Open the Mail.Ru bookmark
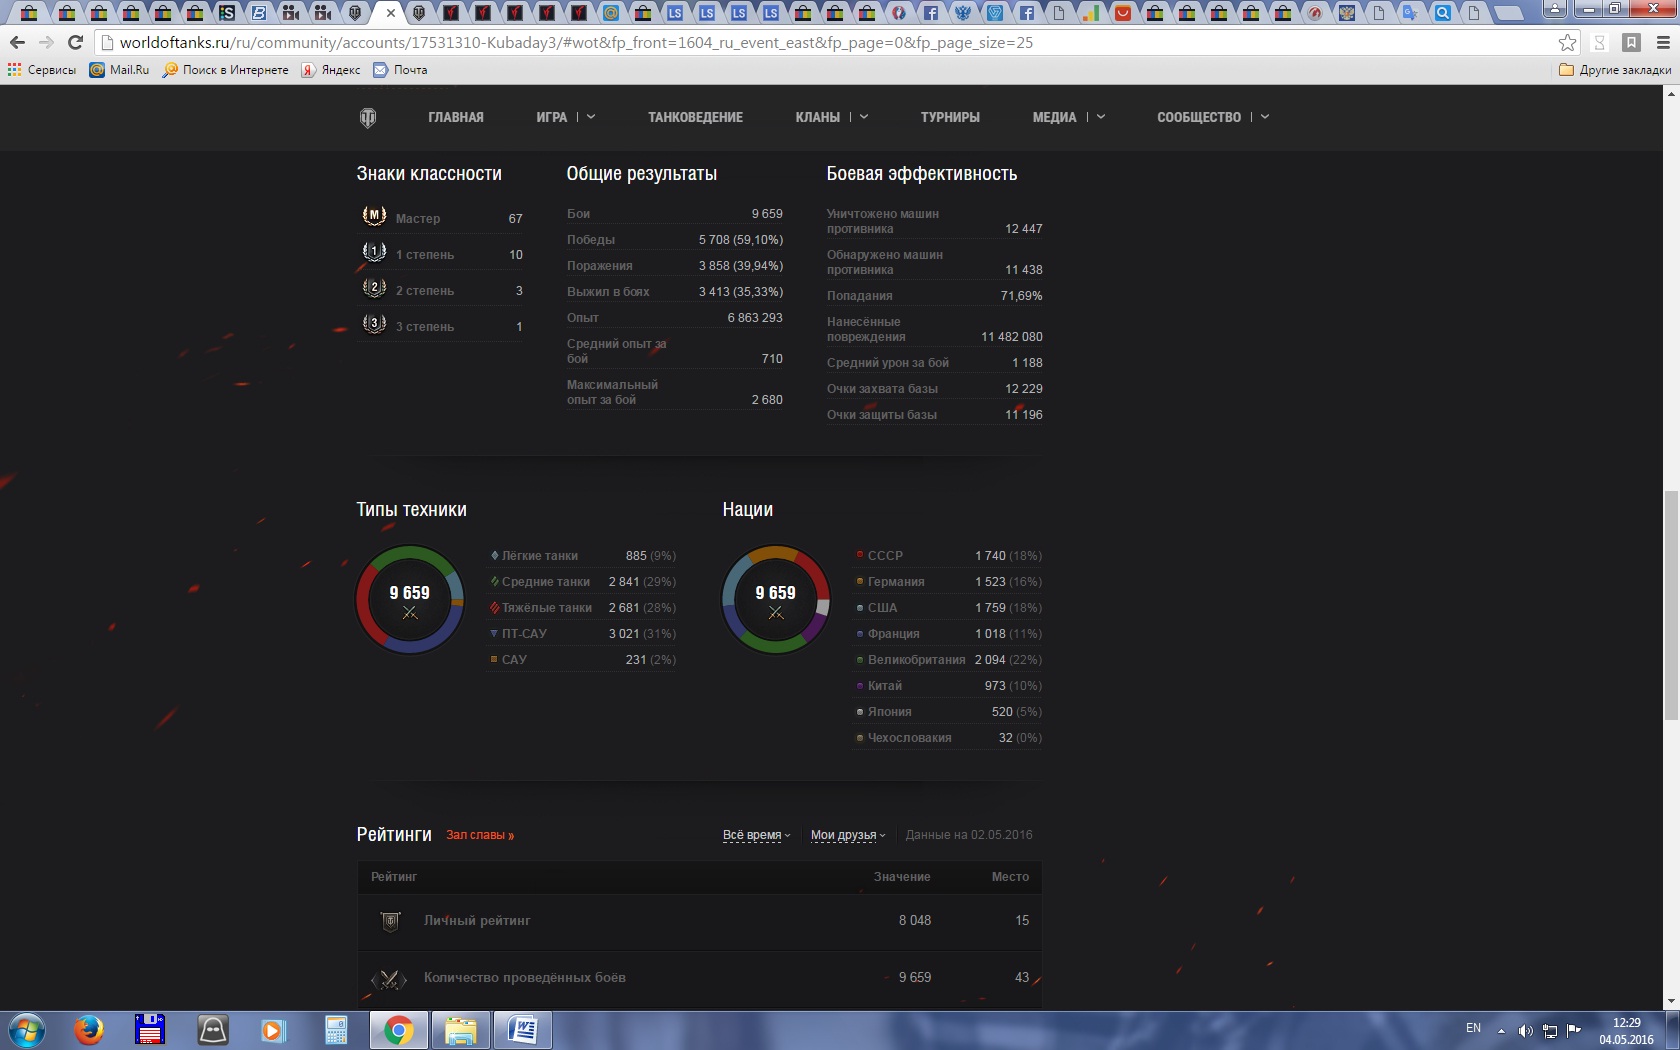This screenshot has width=1680, height=1050. 119,70
